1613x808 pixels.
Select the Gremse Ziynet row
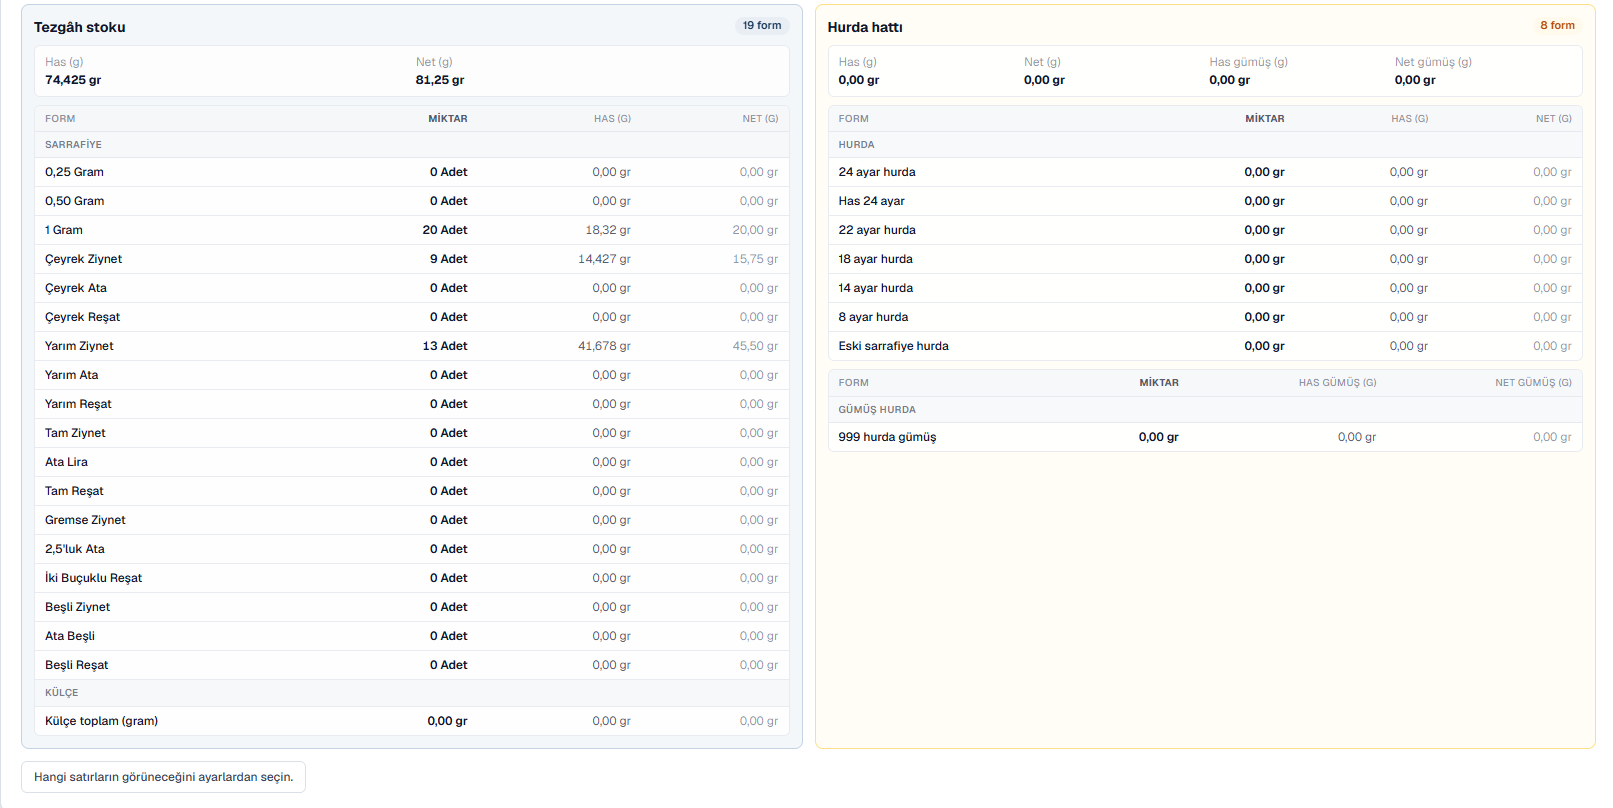coord(412,520)
